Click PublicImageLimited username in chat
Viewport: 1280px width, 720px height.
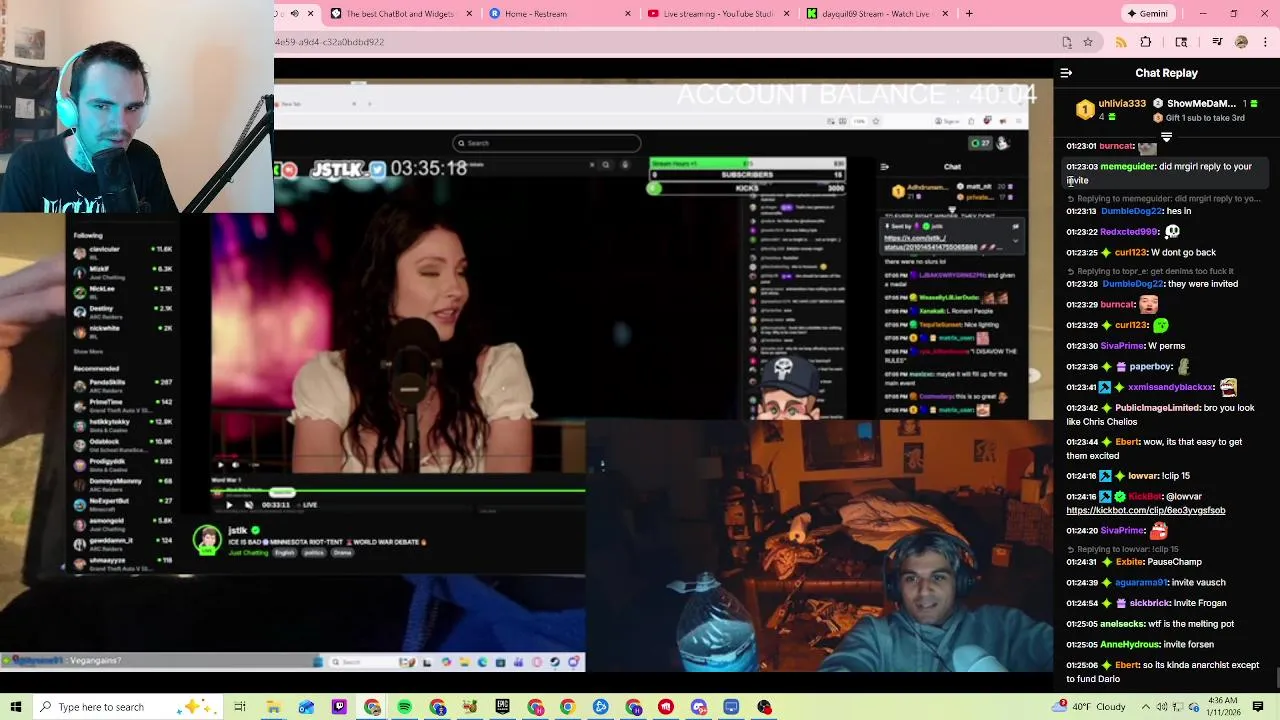coord(1157,408)
